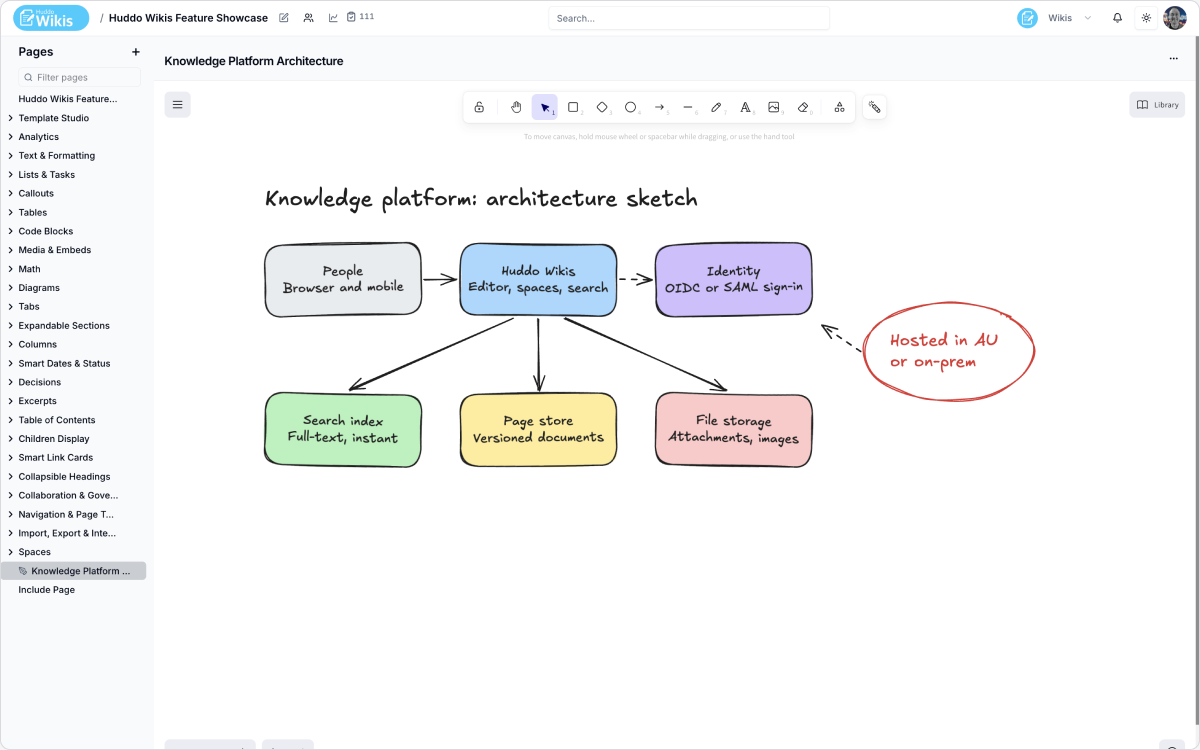
Task: Select the Selection arrow tool
Action: 545,107
